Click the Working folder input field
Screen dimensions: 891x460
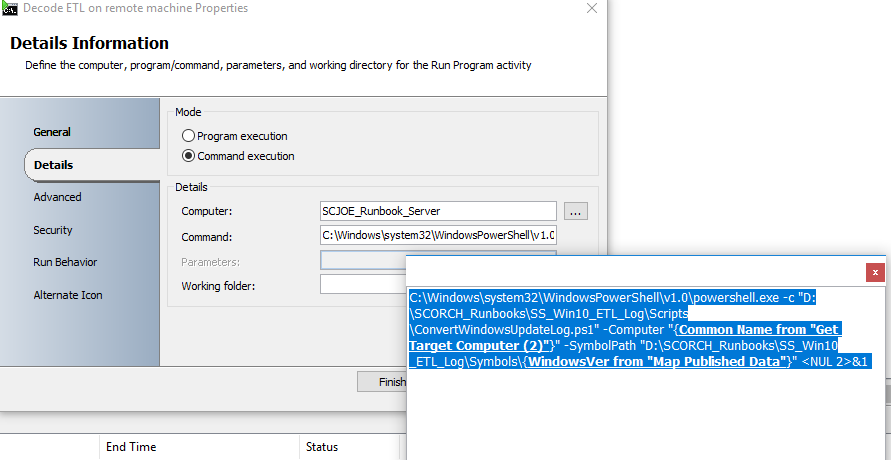tap(364, 285)
